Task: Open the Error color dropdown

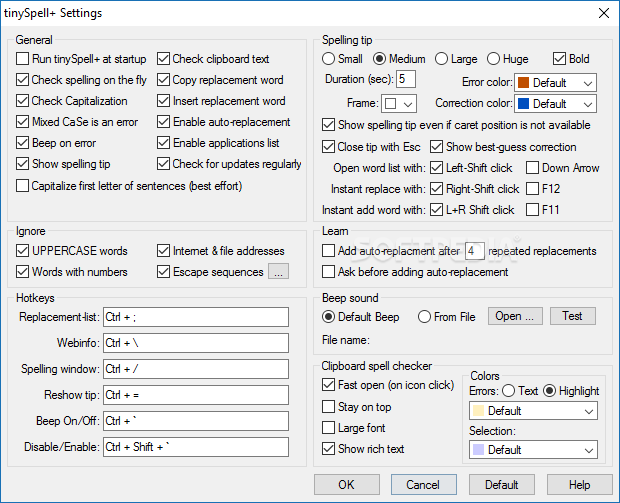Action: tap(555, 83)
